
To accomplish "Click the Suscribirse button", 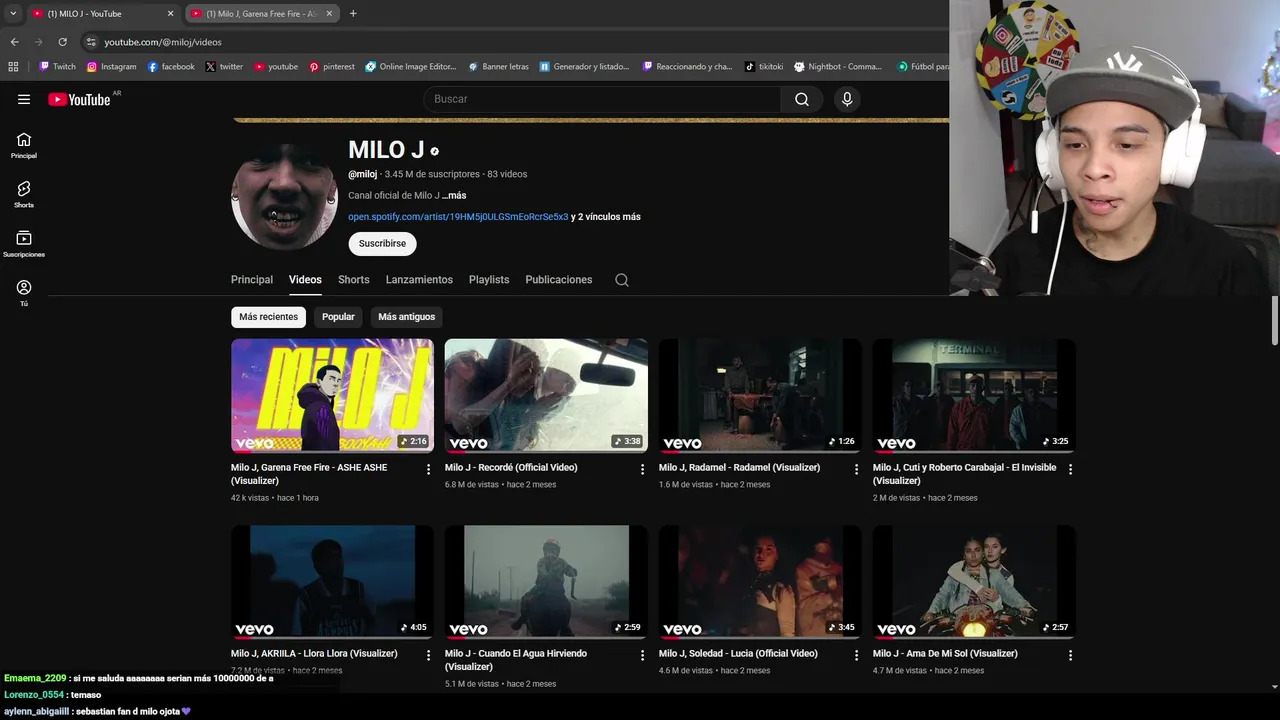I will pos(382,244).
